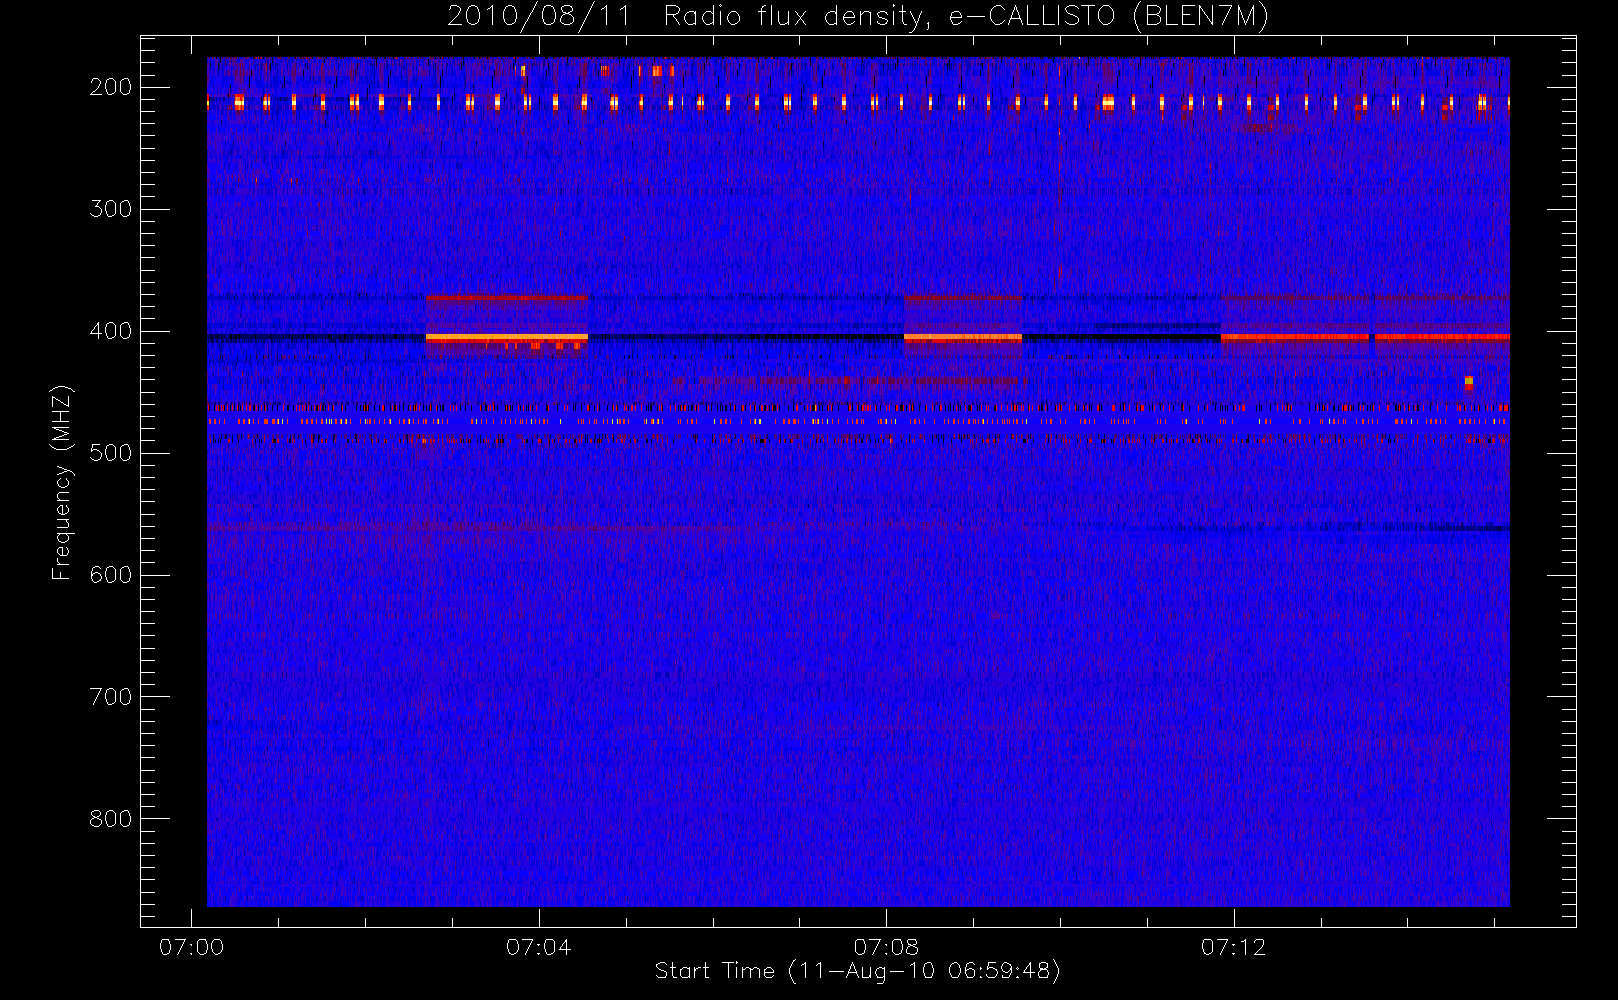Click the 700 frequency tick label

111,697
